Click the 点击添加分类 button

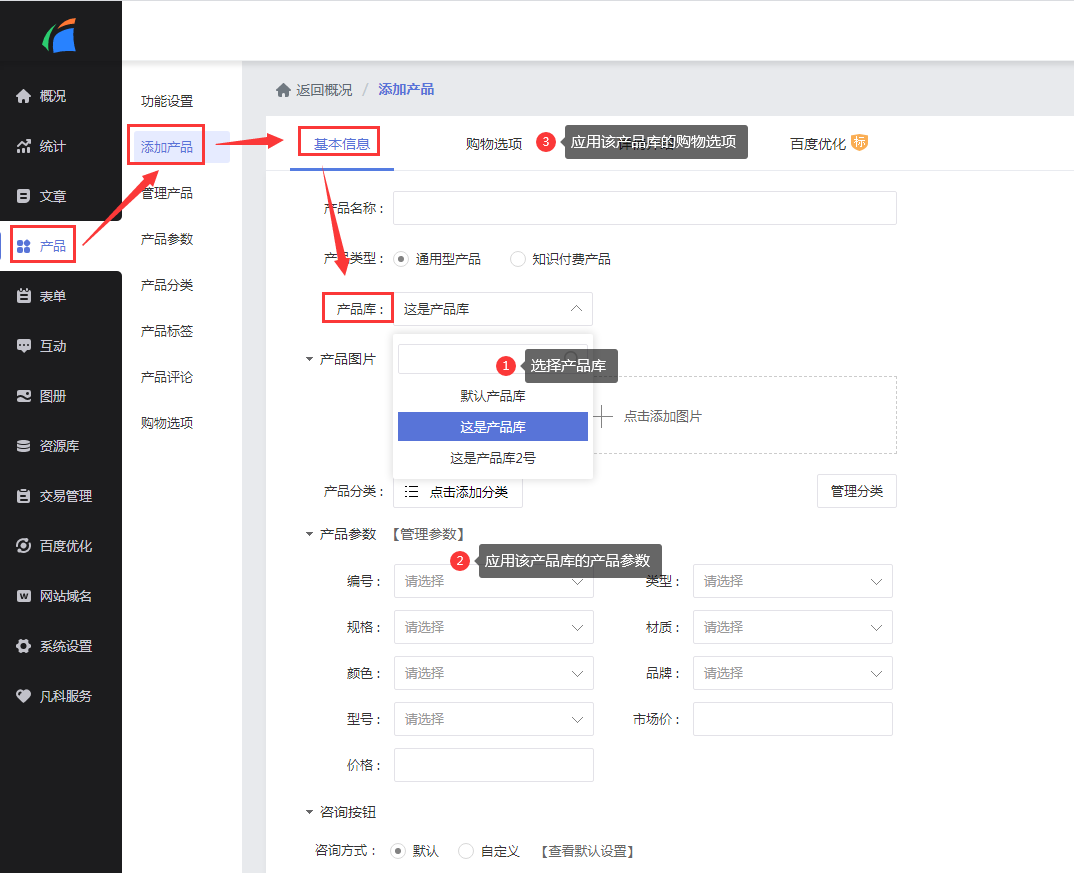[458, 492]
